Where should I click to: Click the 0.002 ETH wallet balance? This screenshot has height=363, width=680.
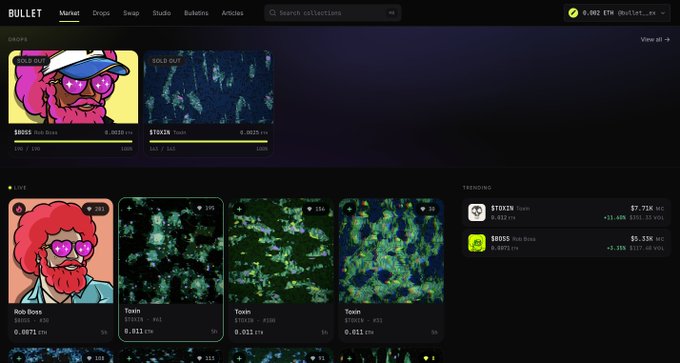pos(598,13)
